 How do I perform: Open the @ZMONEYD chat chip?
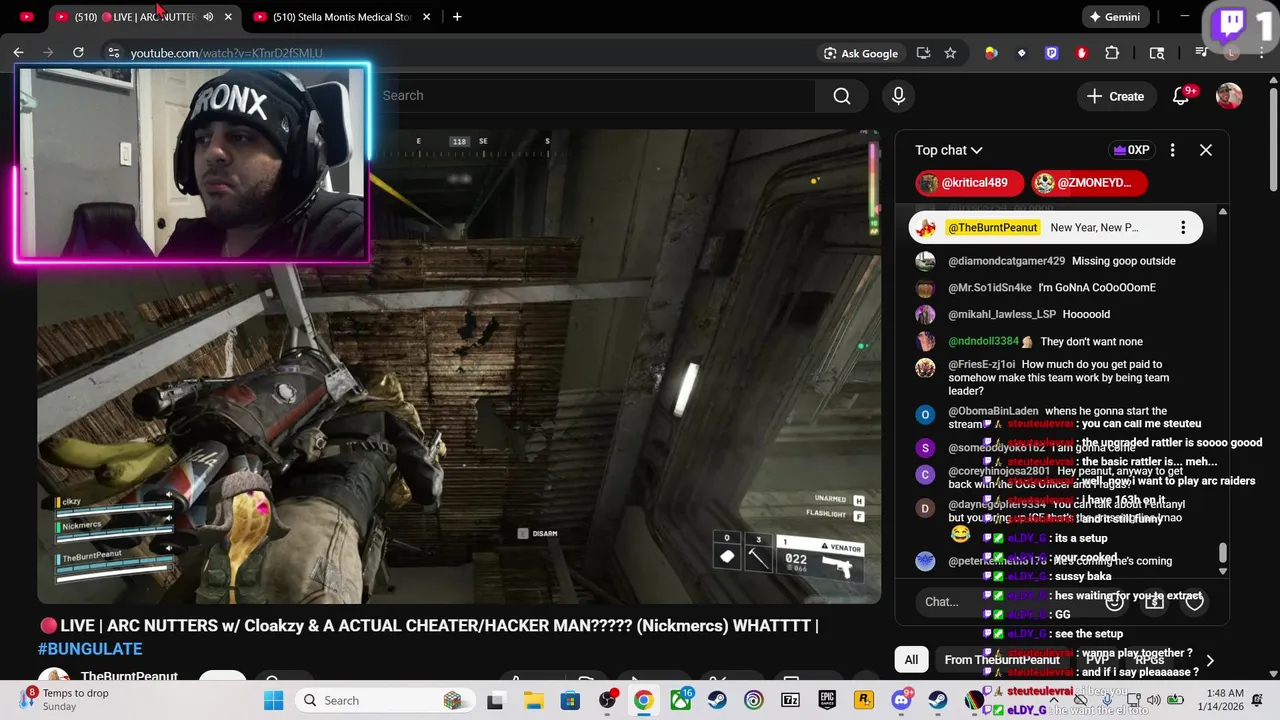point(1088,183)
